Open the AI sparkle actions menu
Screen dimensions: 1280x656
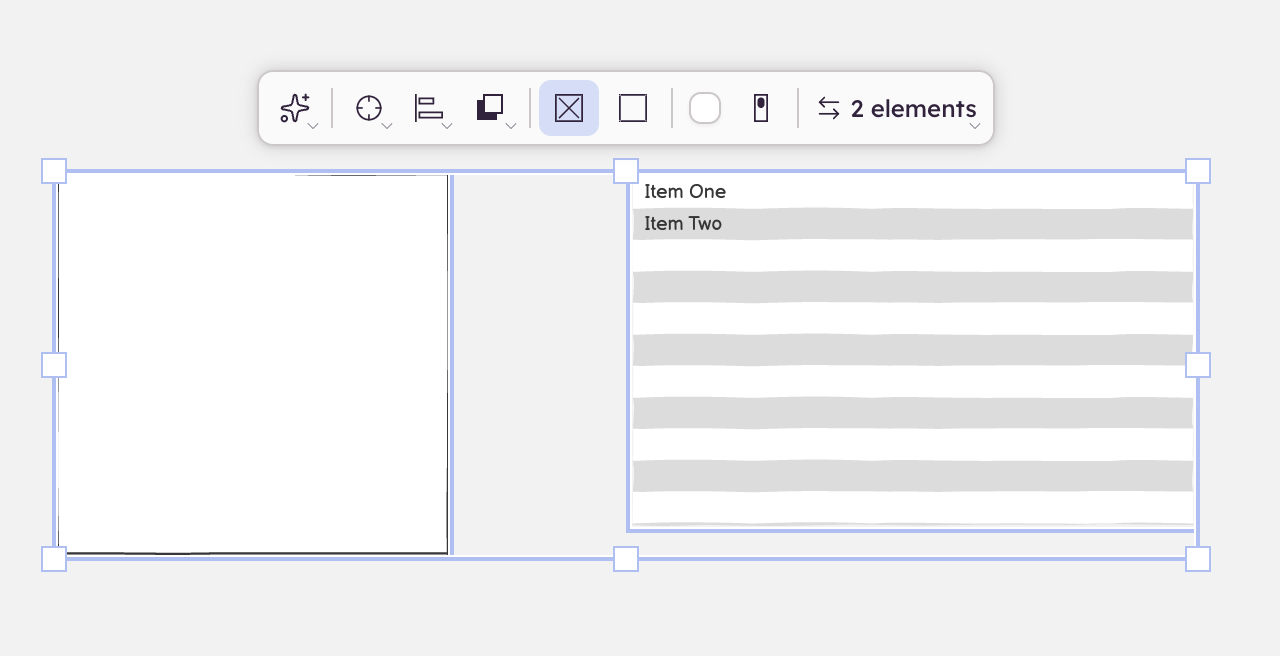[296, 108]
